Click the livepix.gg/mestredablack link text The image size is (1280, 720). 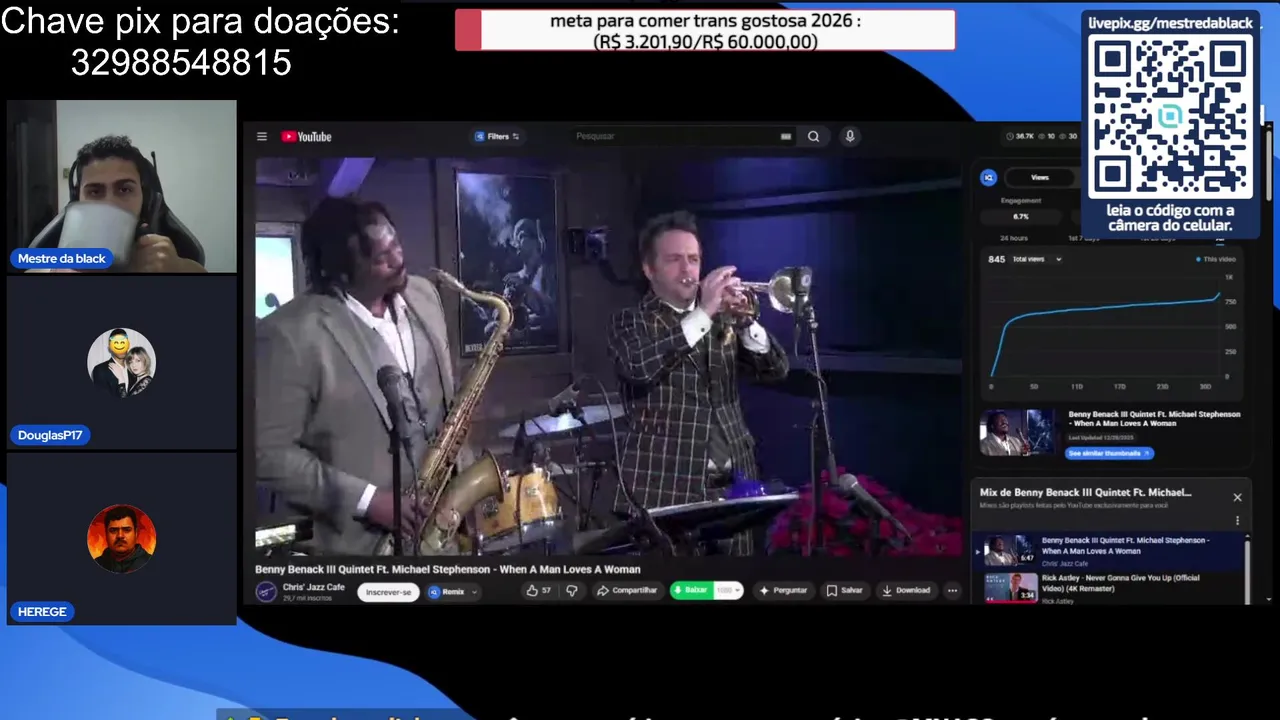[1170, 22]
